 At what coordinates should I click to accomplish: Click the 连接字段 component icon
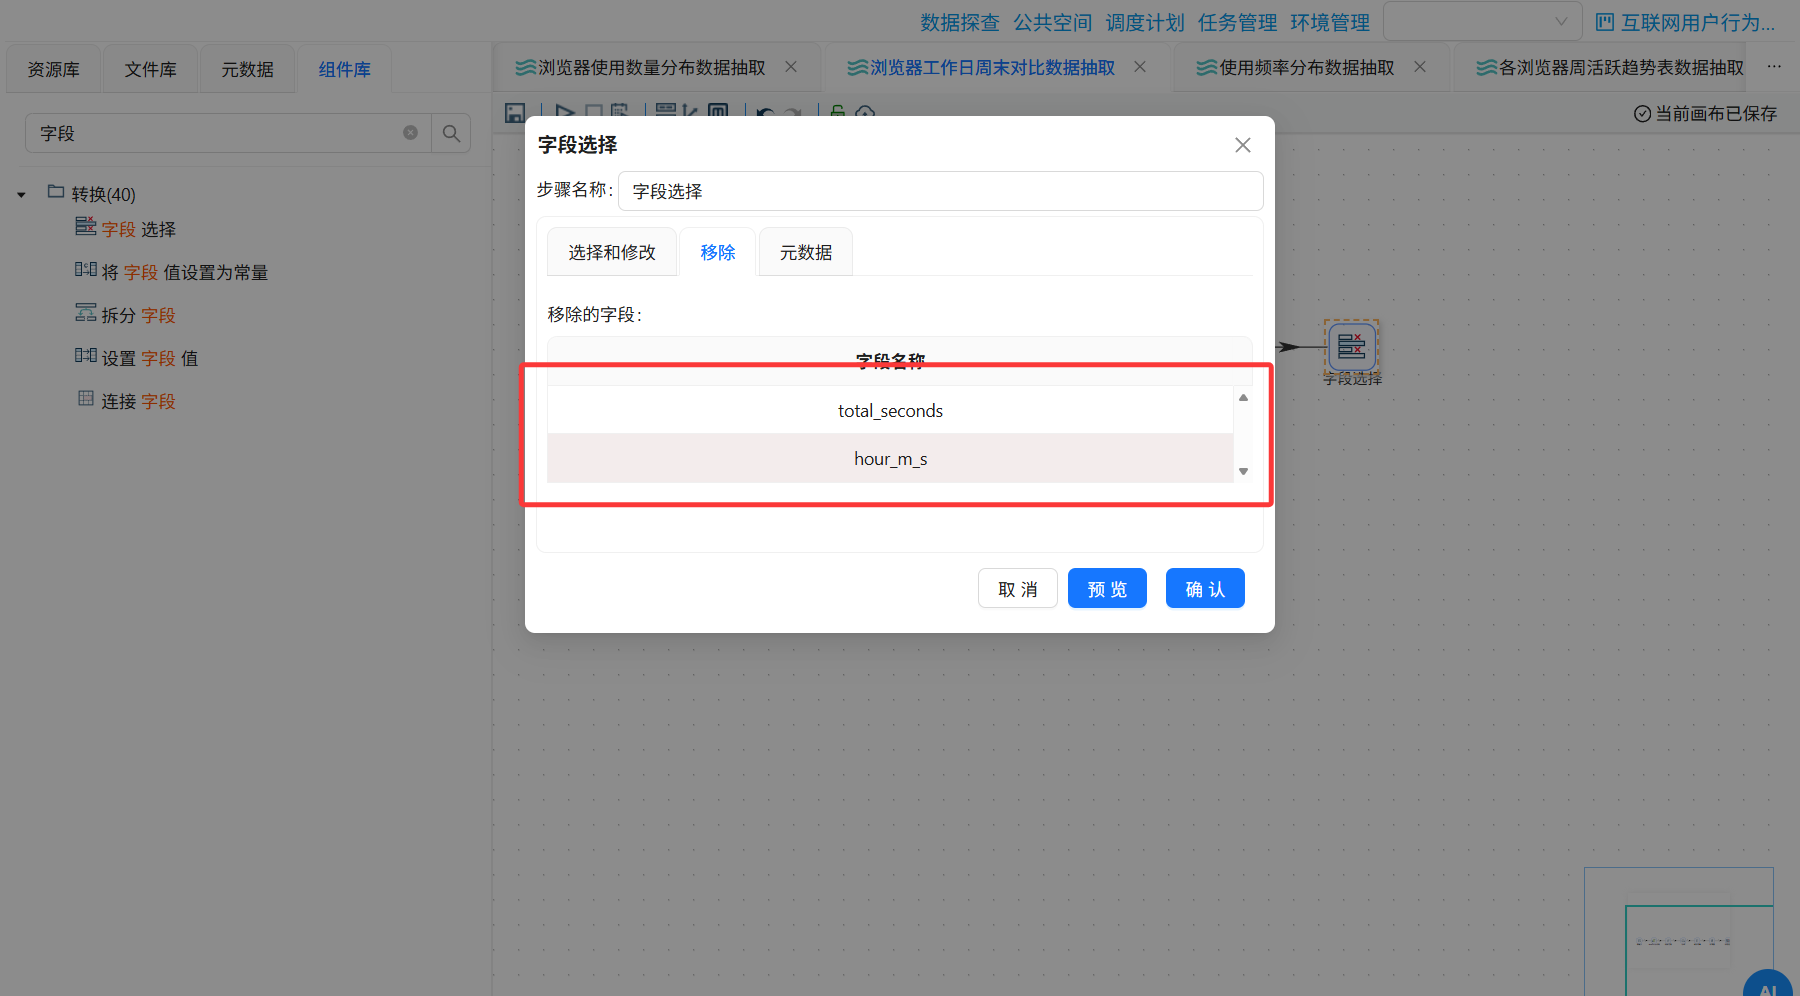(86, 399)
